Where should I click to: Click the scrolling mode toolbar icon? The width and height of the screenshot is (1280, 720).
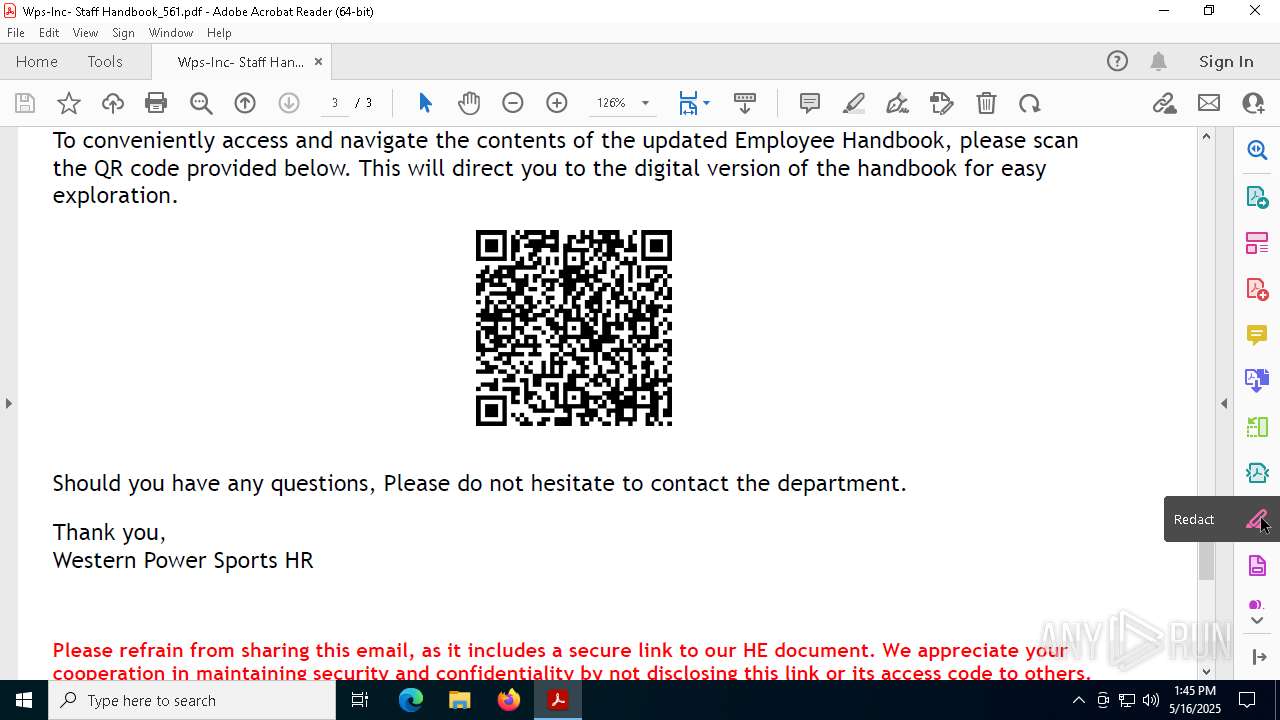coord(745,103)
